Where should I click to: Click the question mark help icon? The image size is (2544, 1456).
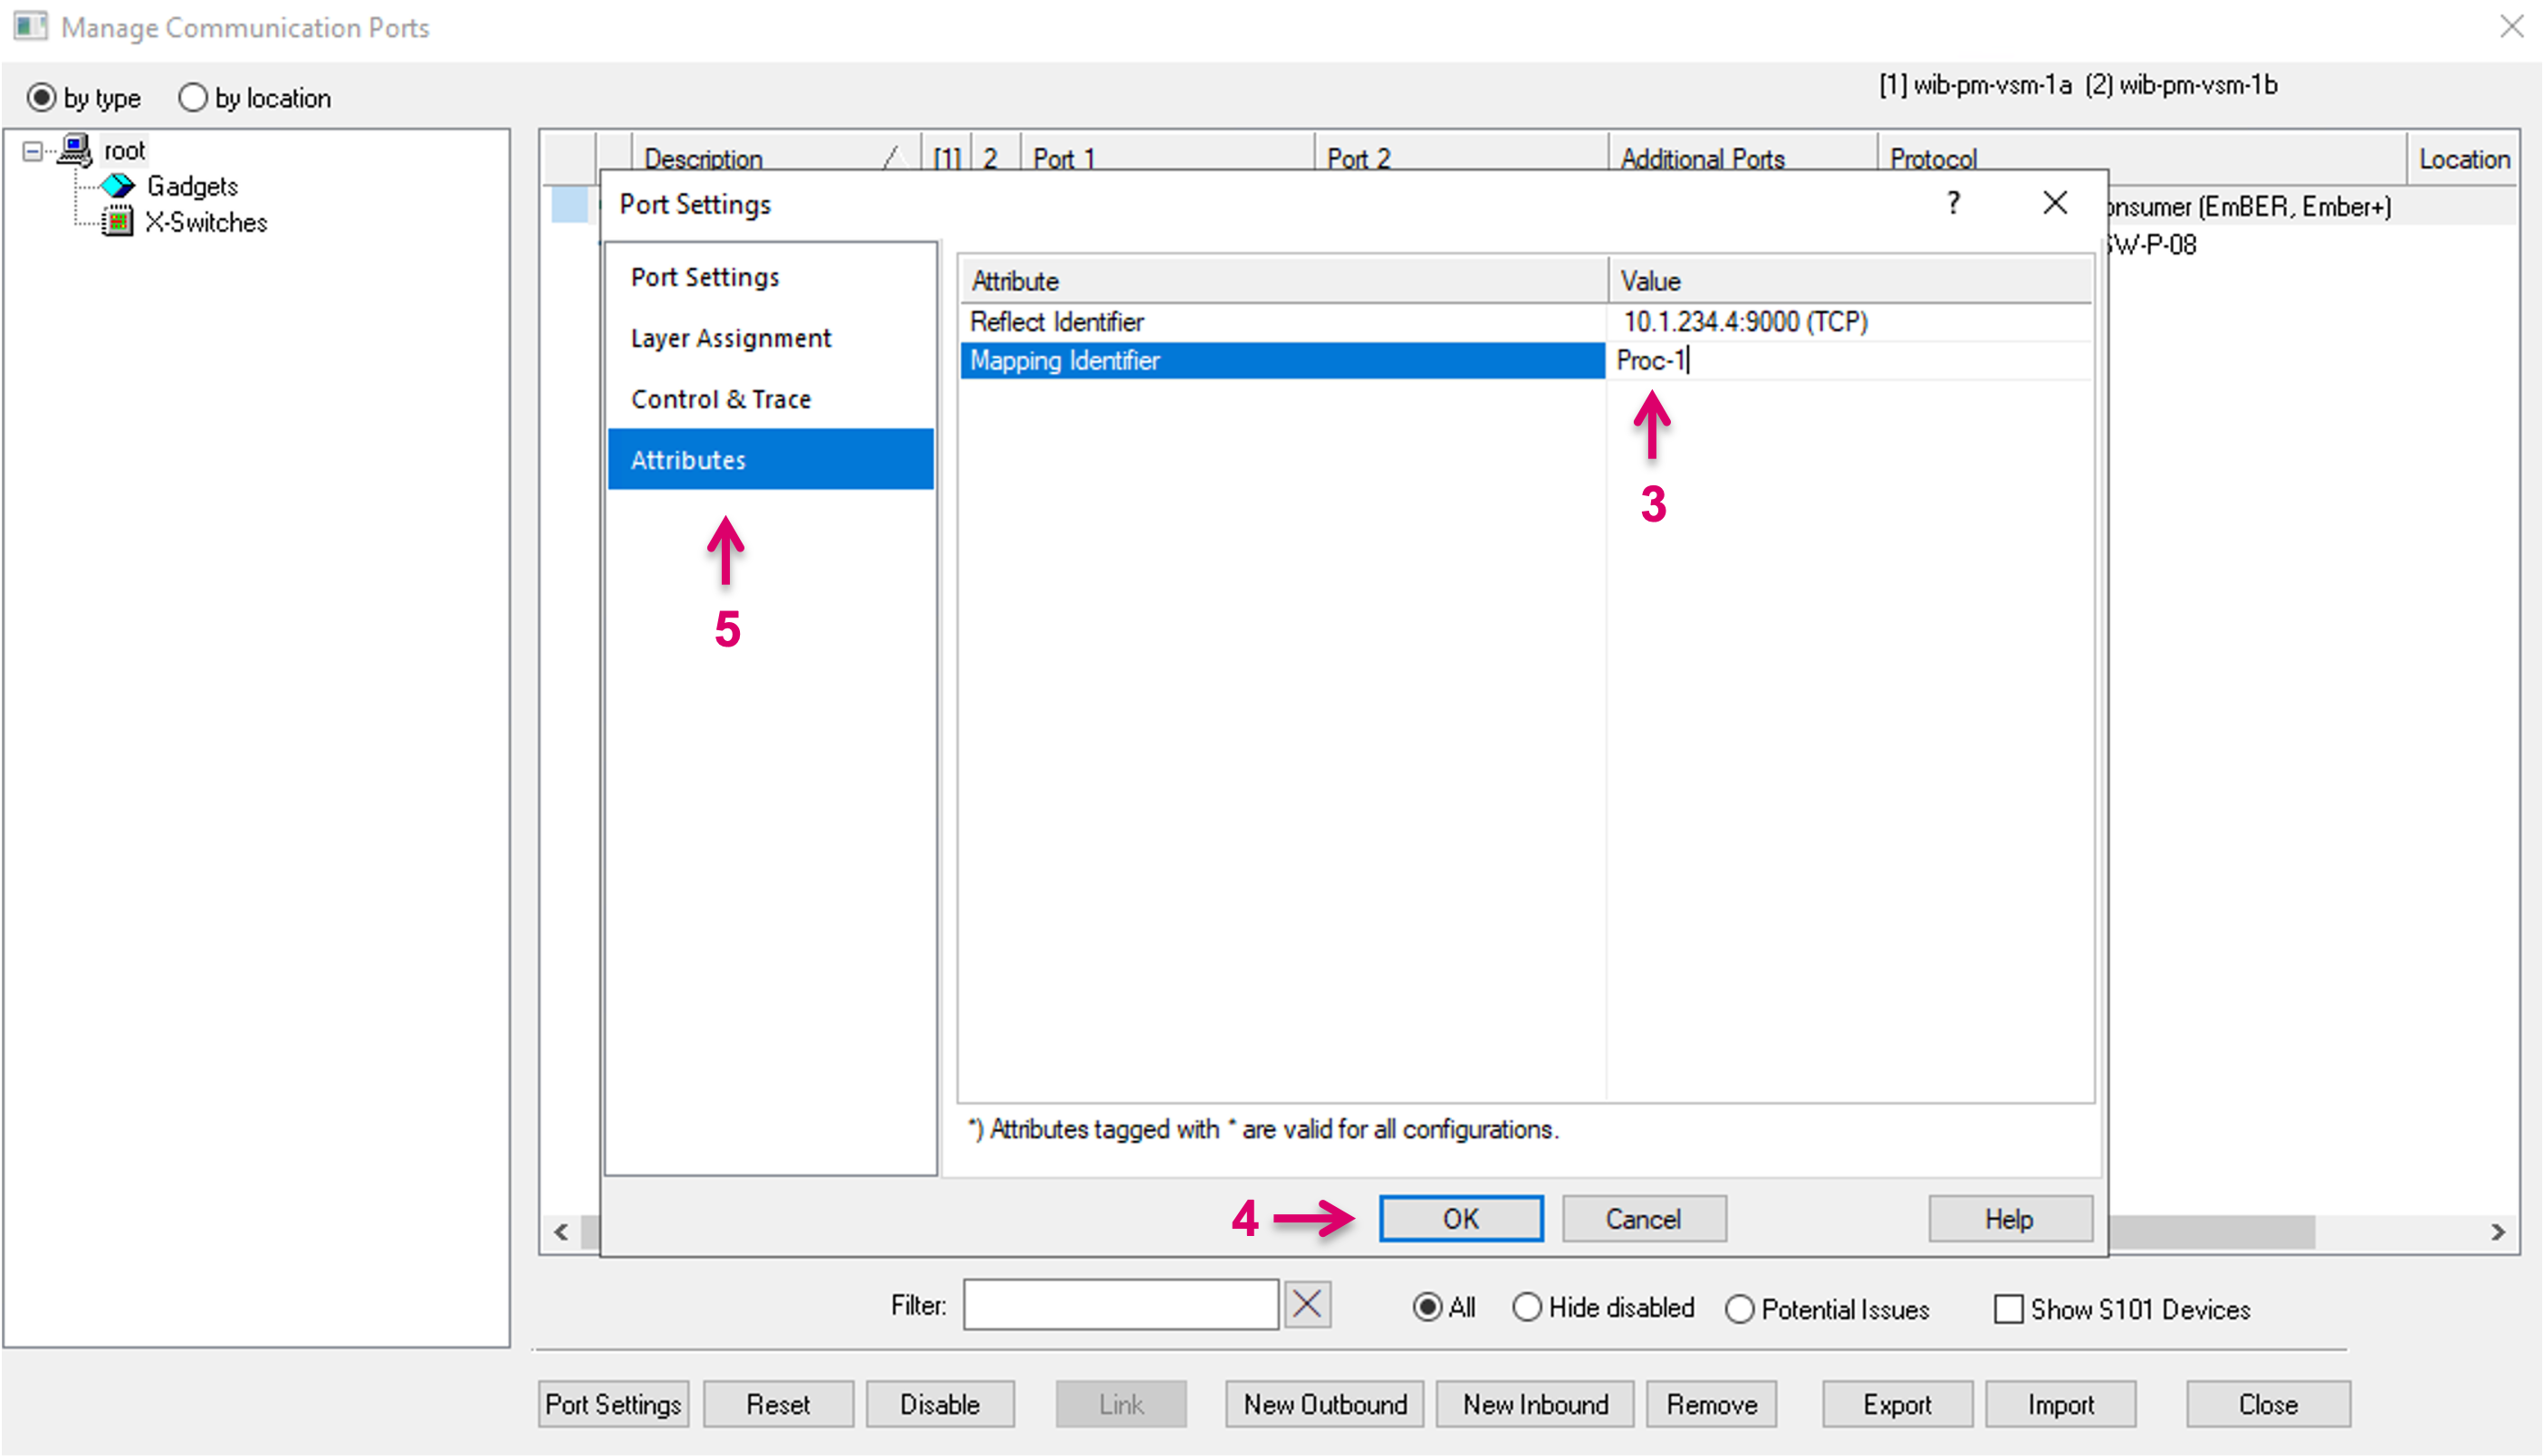(1953, 203)
